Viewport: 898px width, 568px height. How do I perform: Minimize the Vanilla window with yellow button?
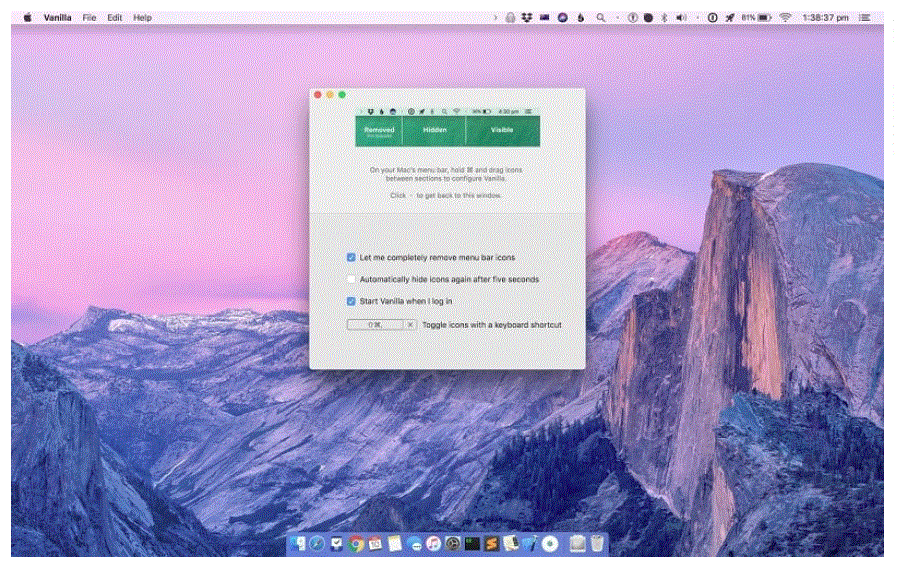[330, 94]
